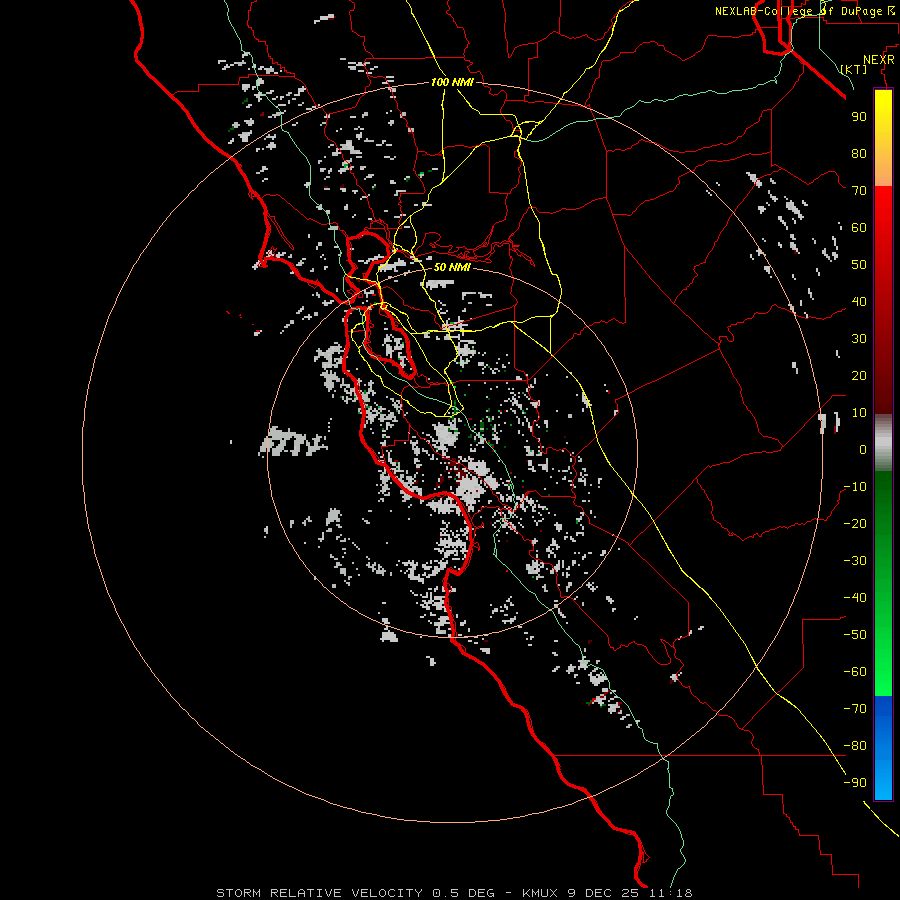
Task: Select the blue bottom segment of colorbar
Action: tap(883, 747)
